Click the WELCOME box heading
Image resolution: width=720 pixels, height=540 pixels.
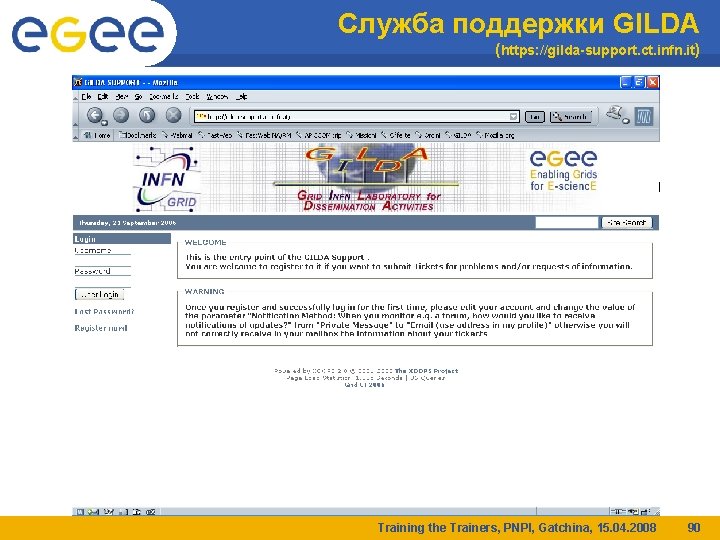point(205,242)
